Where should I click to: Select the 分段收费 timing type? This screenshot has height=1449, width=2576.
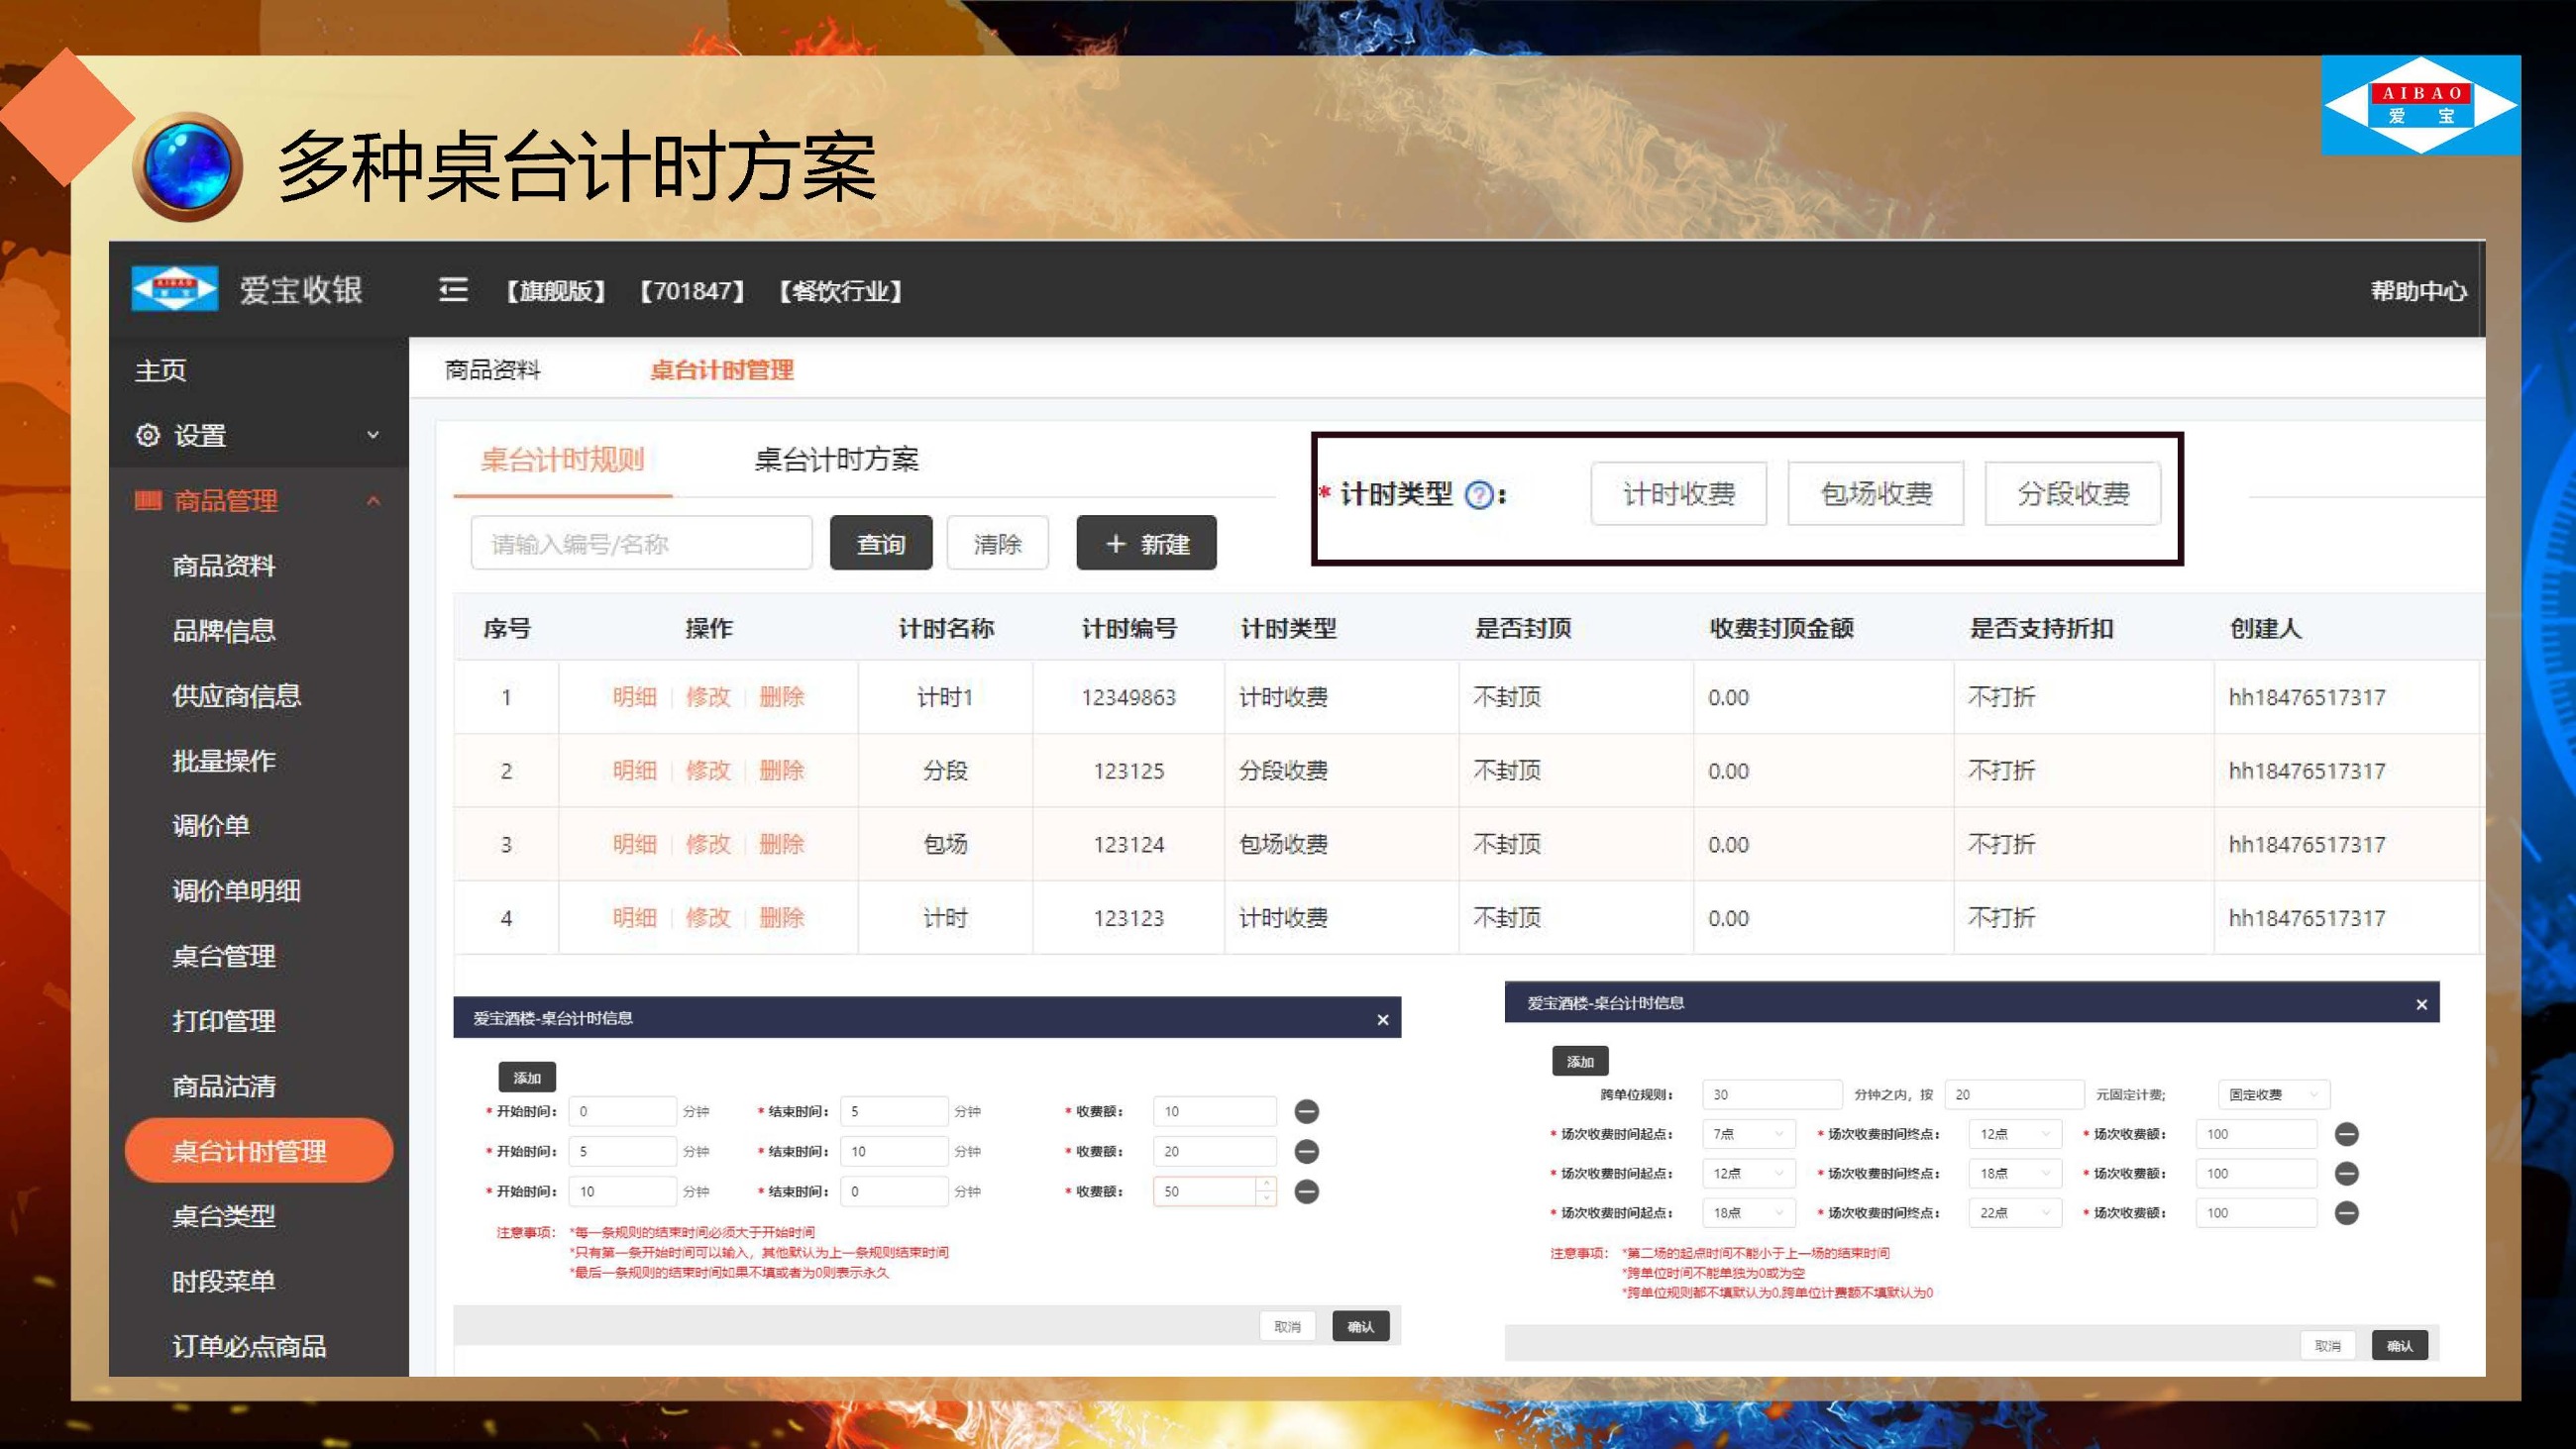[2073, 493]
